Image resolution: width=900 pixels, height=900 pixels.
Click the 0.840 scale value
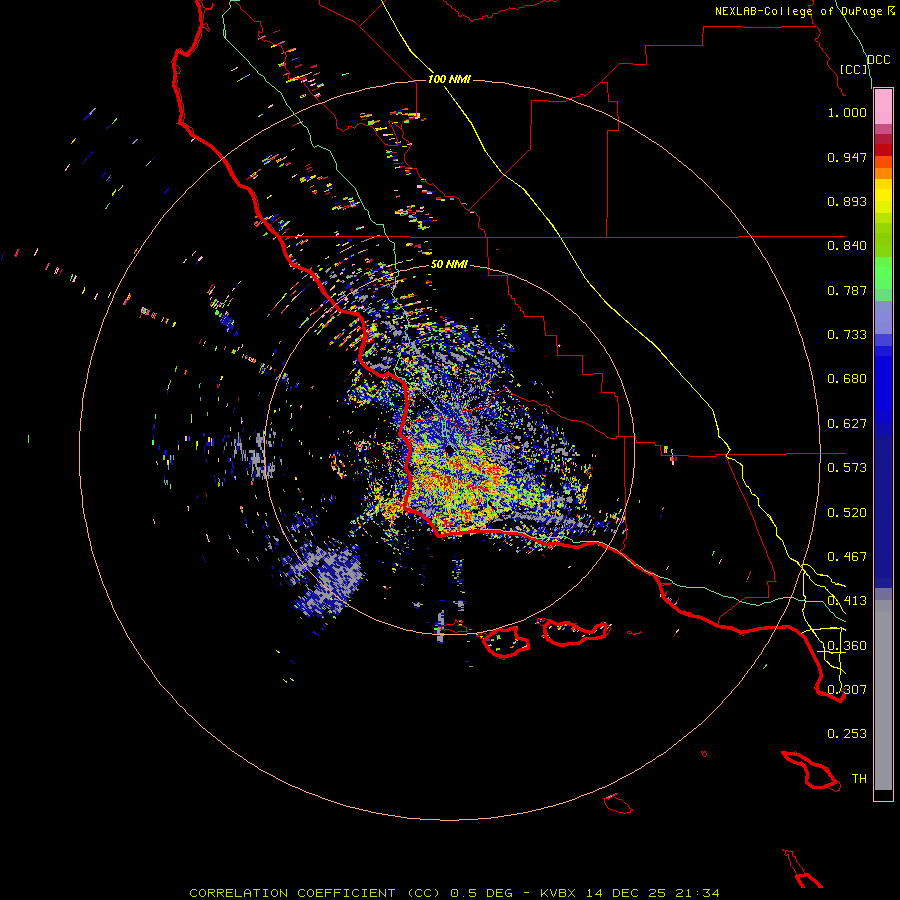pos(847,246)
